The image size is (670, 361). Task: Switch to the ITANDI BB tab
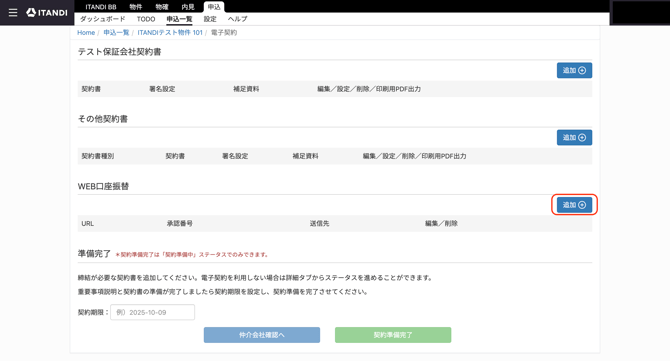[x=101, y=7]
